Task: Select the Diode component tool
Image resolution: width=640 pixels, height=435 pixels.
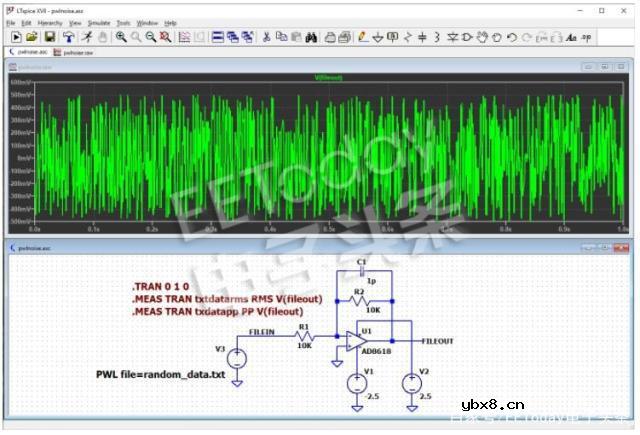Action: point(452,37)
